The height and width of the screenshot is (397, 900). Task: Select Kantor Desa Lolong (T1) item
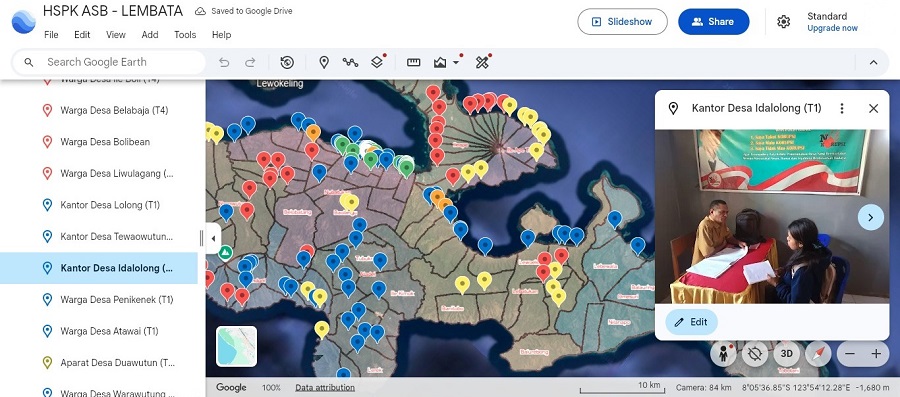click(99, 205)
